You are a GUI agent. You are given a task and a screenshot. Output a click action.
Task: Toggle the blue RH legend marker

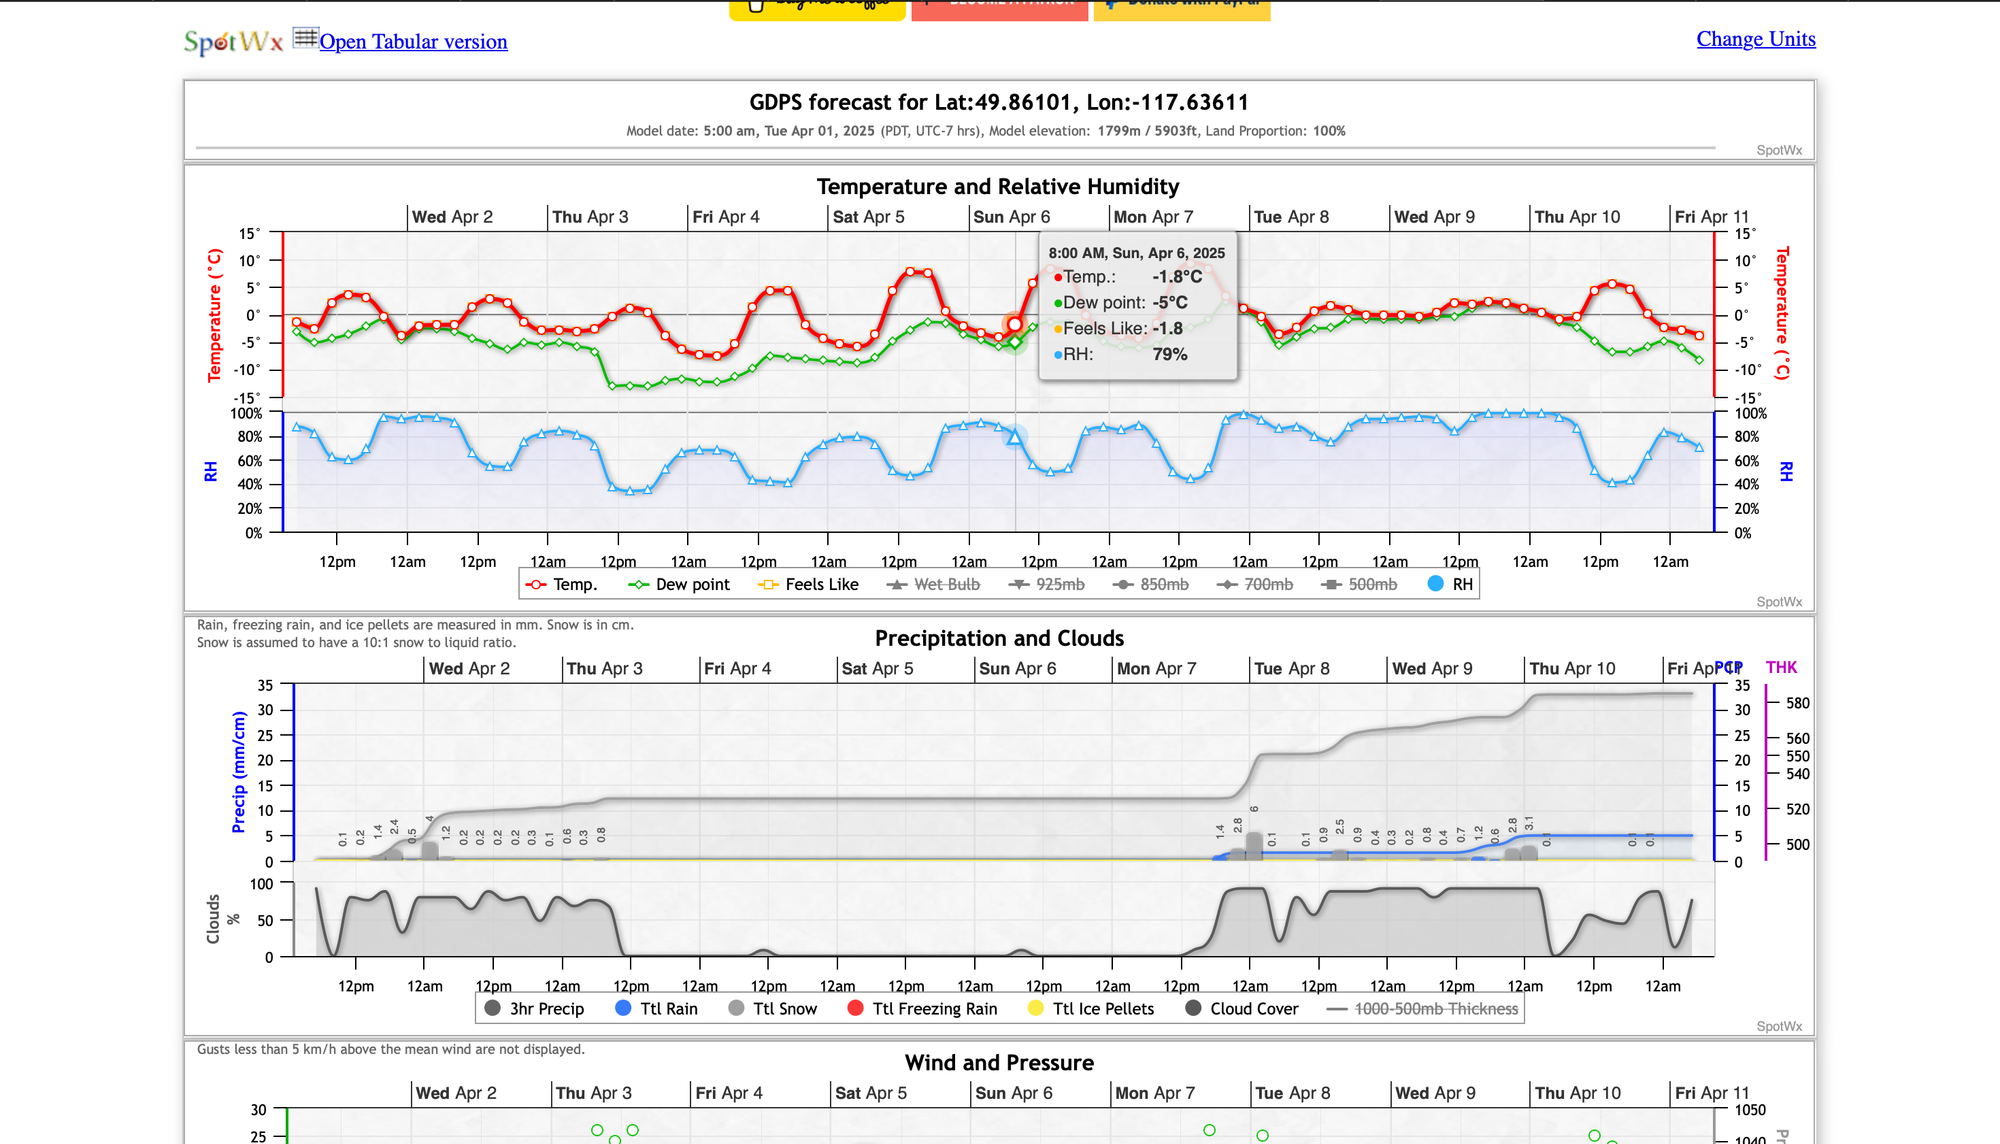[1436, 584]
